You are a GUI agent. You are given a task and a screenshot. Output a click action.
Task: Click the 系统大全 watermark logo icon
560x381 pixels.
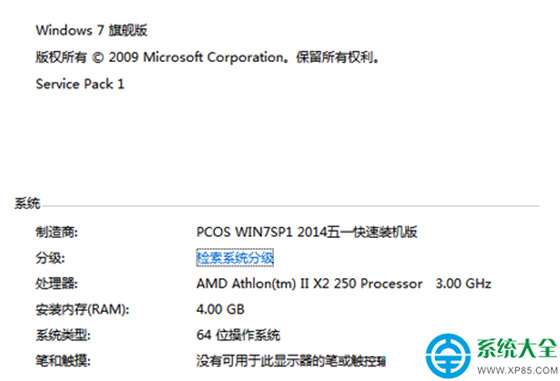click(x=448, y=356)
